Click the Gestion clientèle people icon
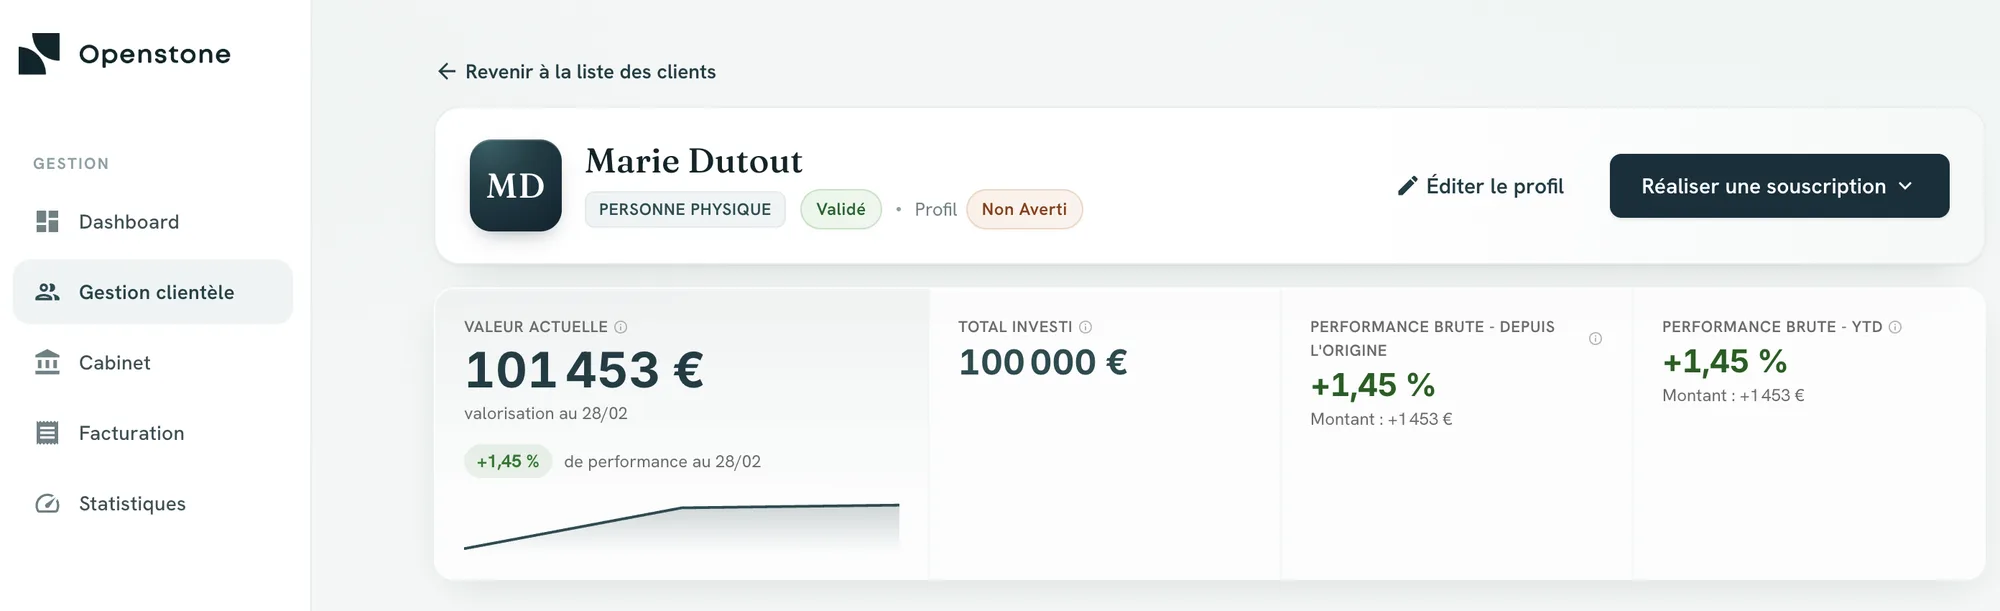2000x611 pixels. [47, 292]
